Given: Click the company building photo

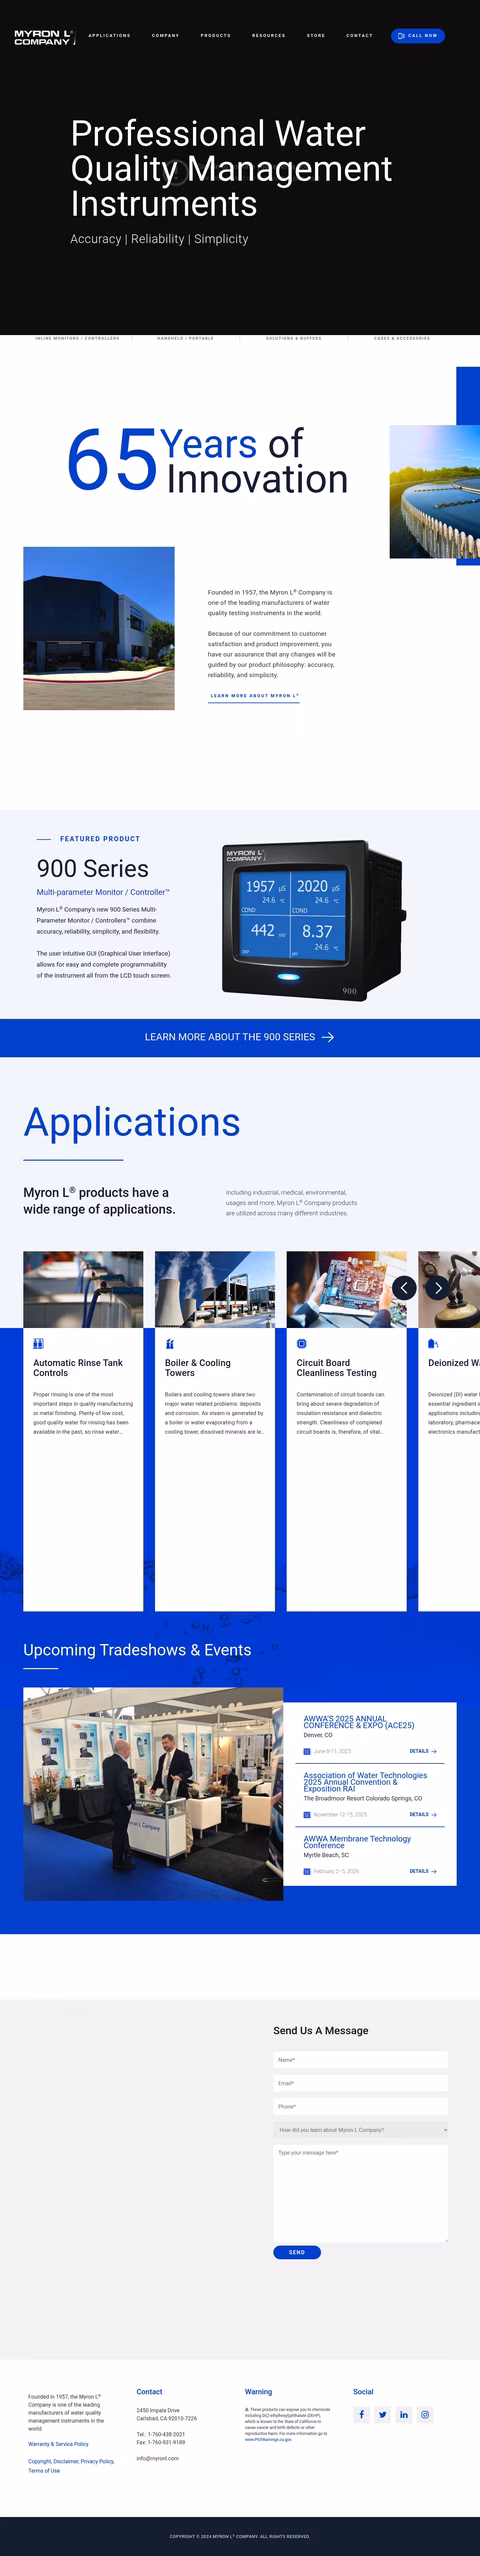Looking at the screenshot, I should 99,628.
